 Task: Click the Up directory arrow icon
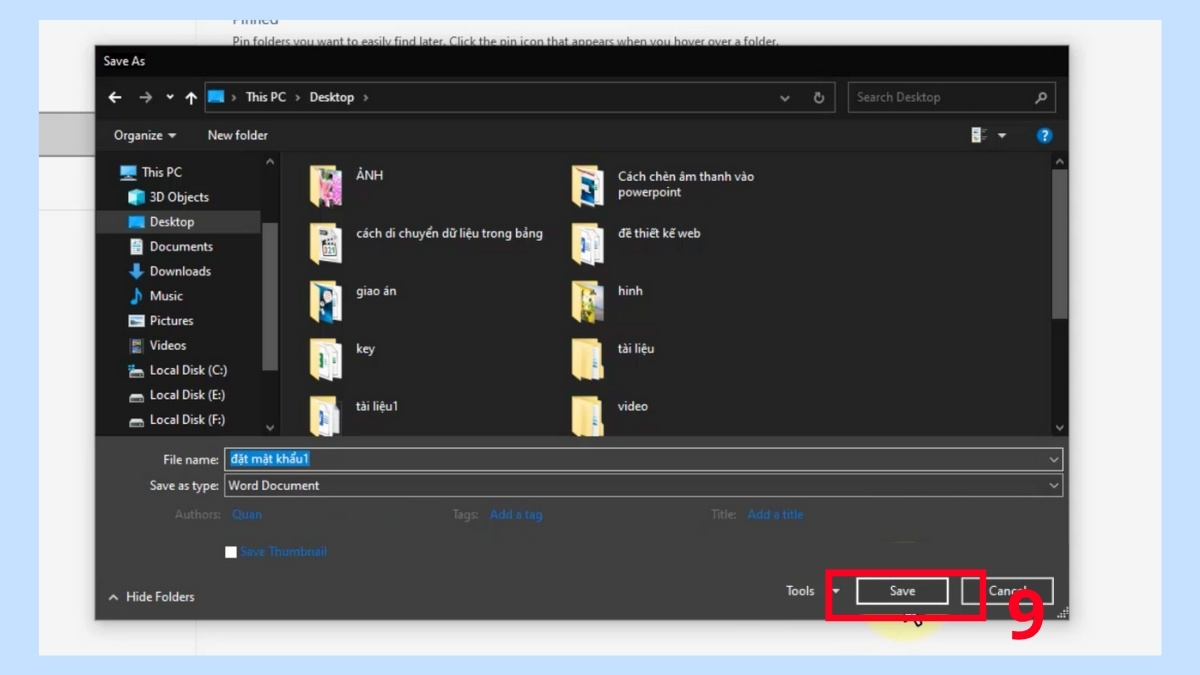[191, 98]
